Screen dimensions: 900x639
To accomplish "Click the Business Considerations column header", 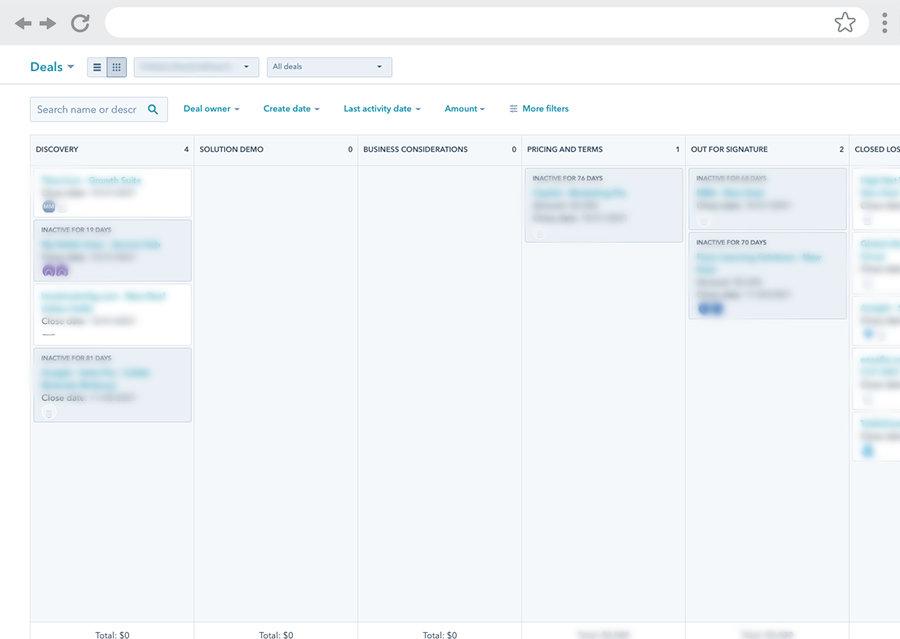I will (x=440, y=149).
